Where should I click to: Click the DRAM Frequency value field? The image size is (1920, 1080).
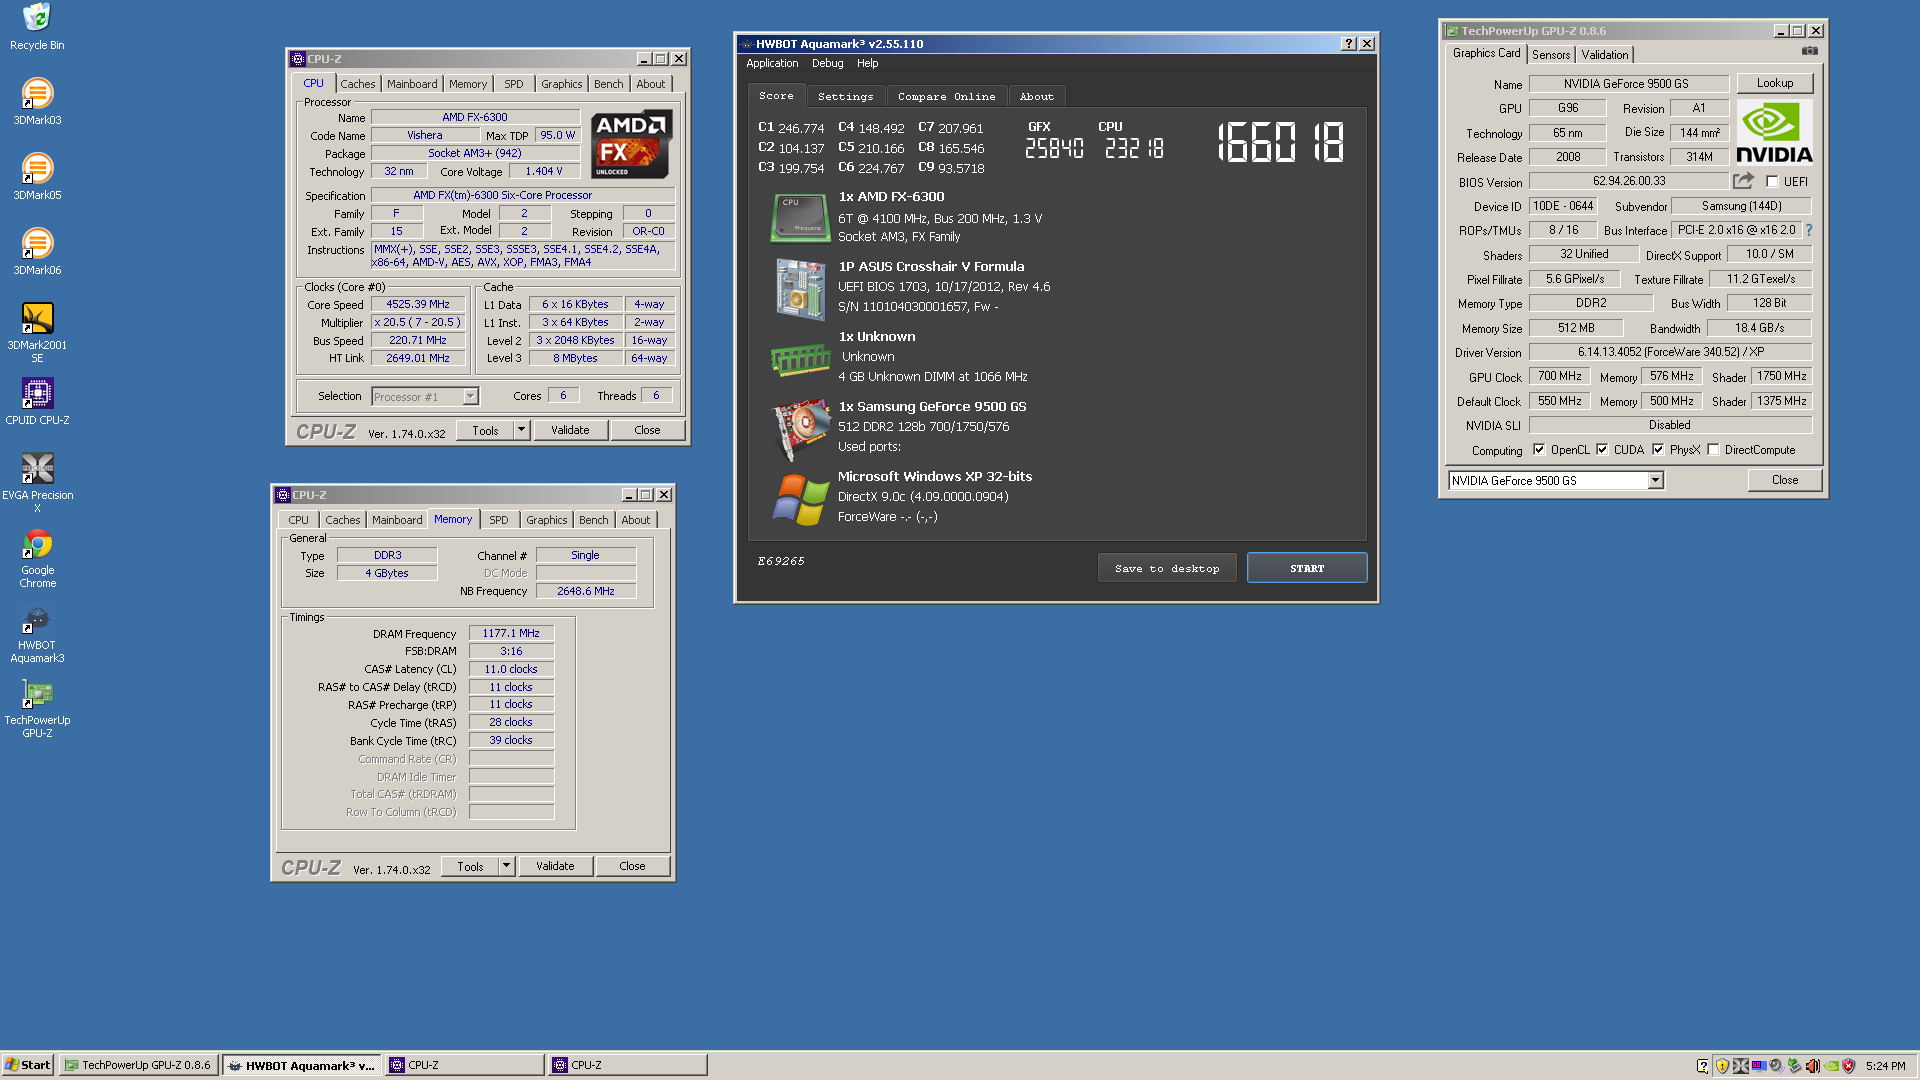pos(511,633)
